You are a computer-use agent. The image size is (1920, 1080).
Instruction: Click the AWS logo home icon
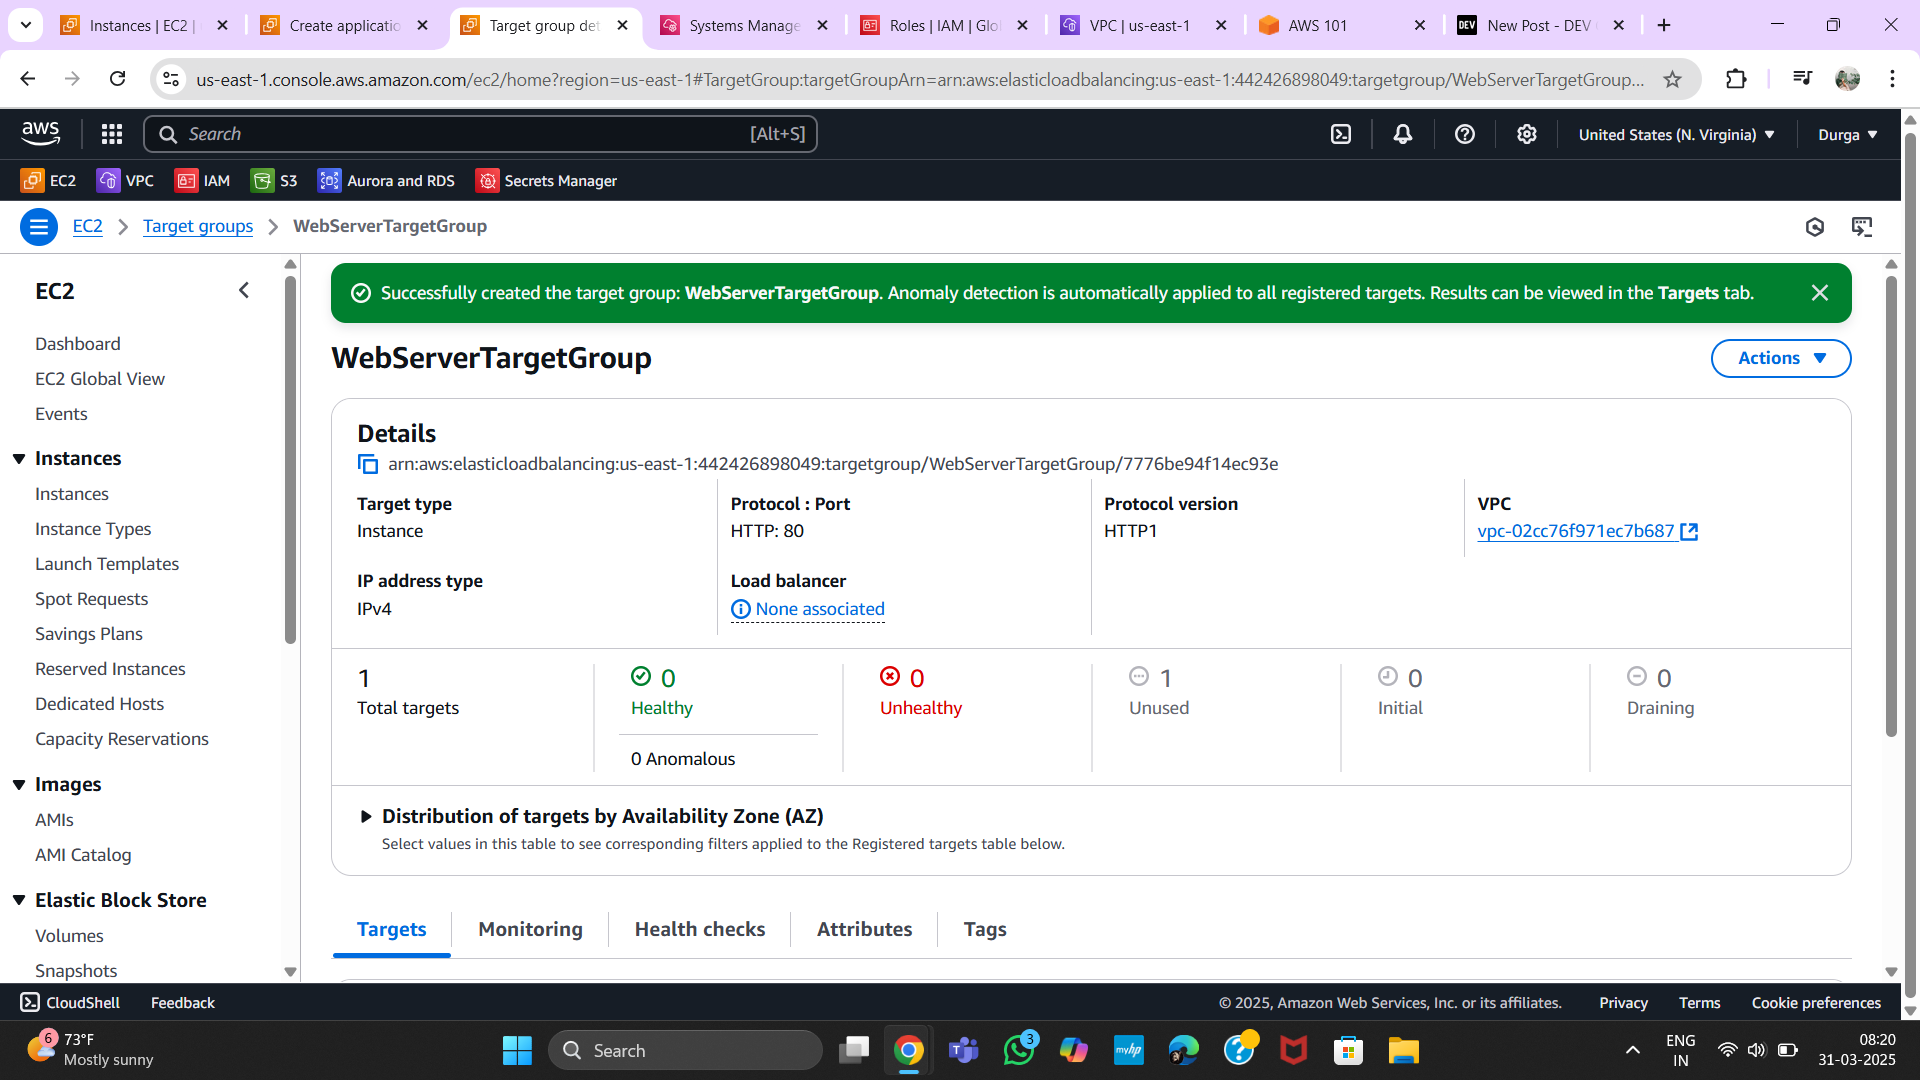point(41,133)
